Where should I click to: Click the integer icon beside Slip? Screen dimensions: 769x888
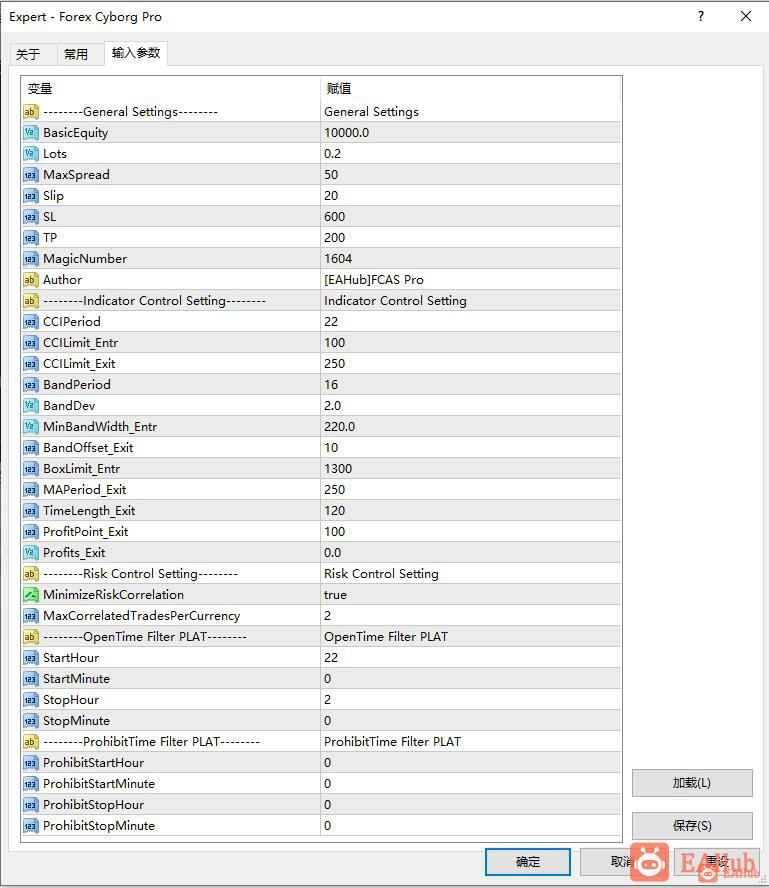pos(31,195)
